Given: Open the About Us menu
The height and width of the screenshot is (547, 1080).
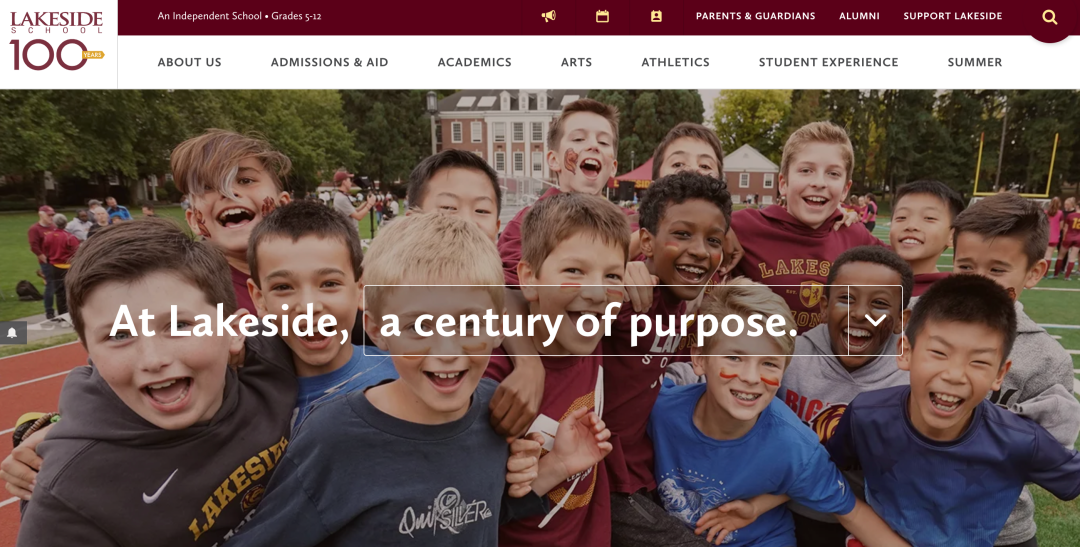Looking at the screenshot, I should tap(189, 62).
